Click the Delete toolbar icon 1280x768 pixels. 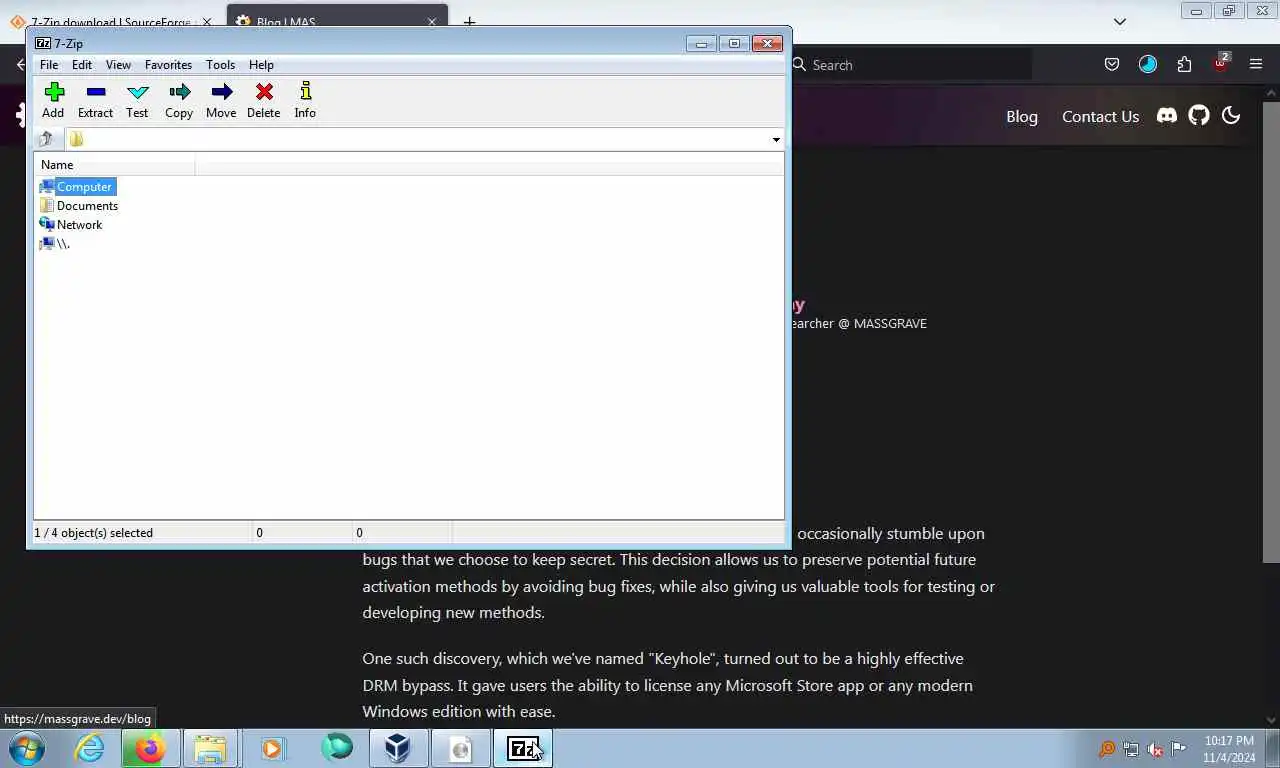(264, 100)
